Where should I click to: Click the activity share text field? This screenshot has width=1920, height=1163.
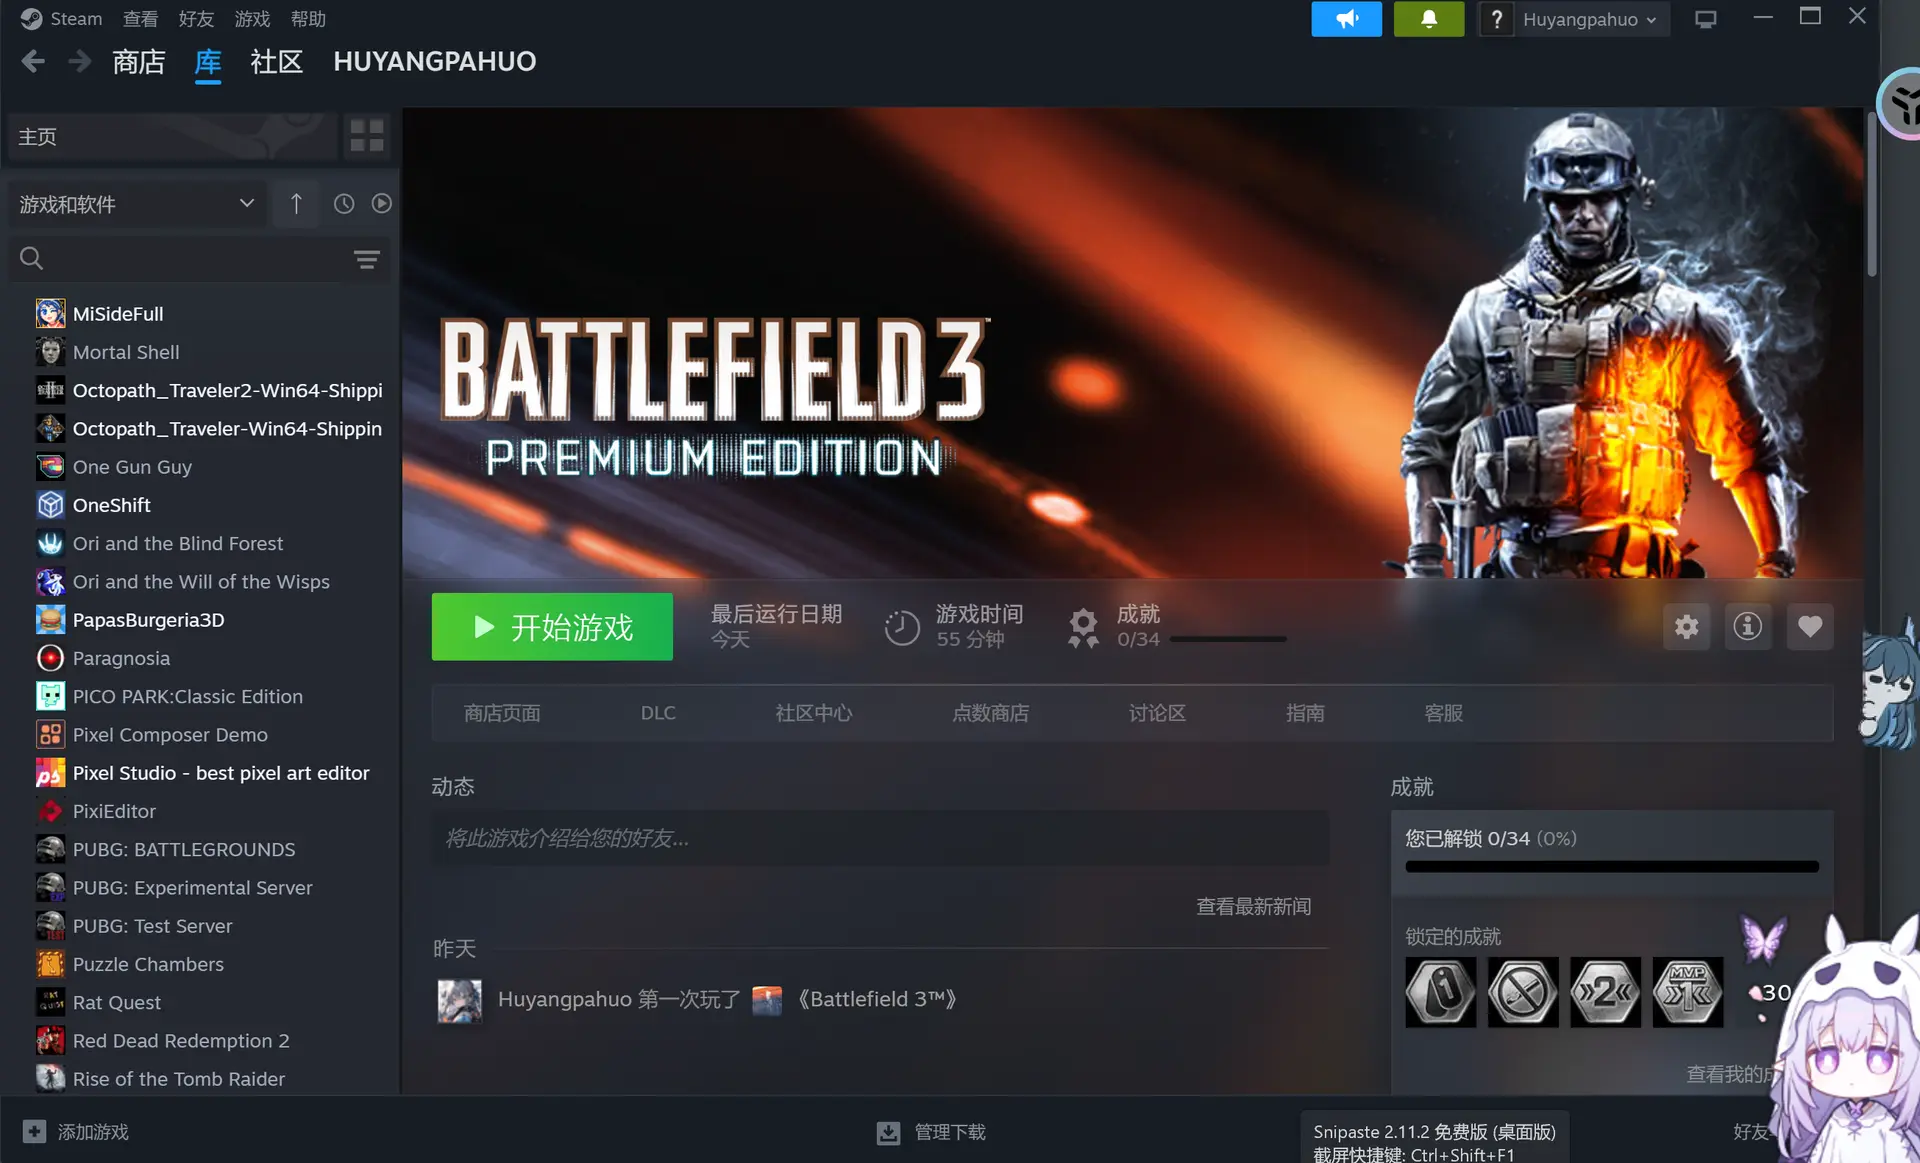pyautogui.click(x=880, y=838)
